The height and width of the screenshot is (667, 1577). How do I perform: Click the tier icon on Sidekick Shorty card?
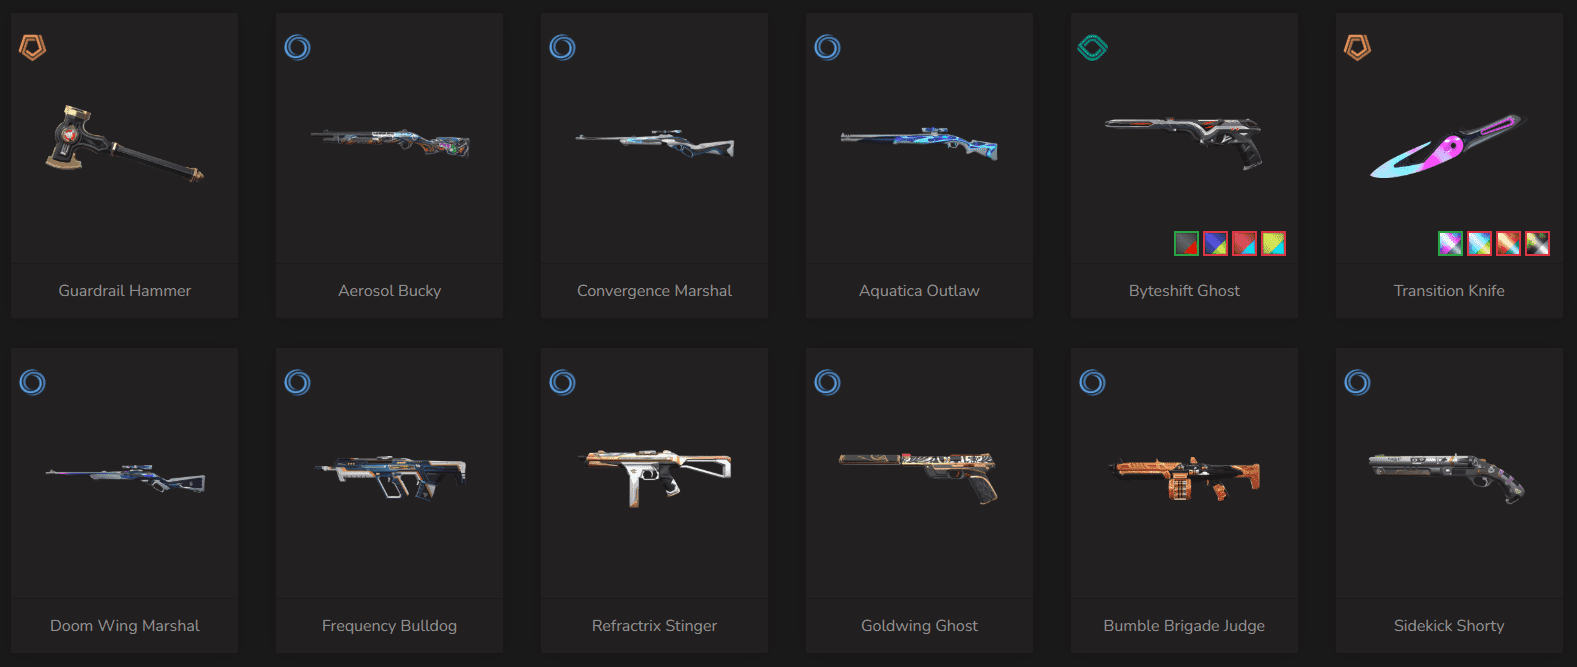click(1357, 382)
